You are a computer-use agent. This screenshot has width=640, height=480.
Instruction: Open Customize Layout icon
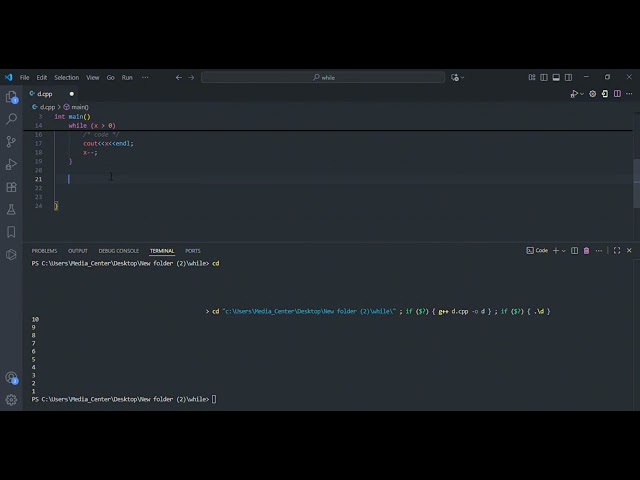(x=532, y=77)
